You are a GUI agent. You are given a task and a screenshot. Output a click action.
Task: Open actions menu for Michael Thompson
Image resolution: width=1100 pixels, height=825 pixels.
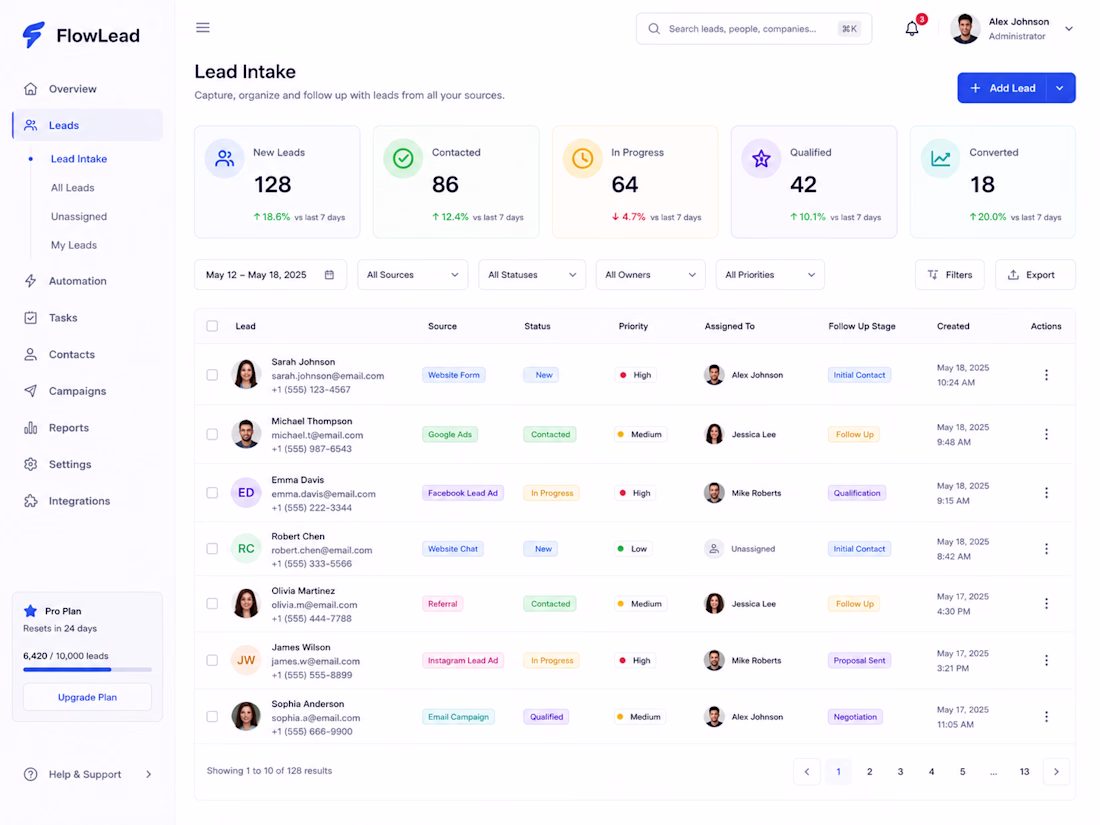tap(1046, 434)
